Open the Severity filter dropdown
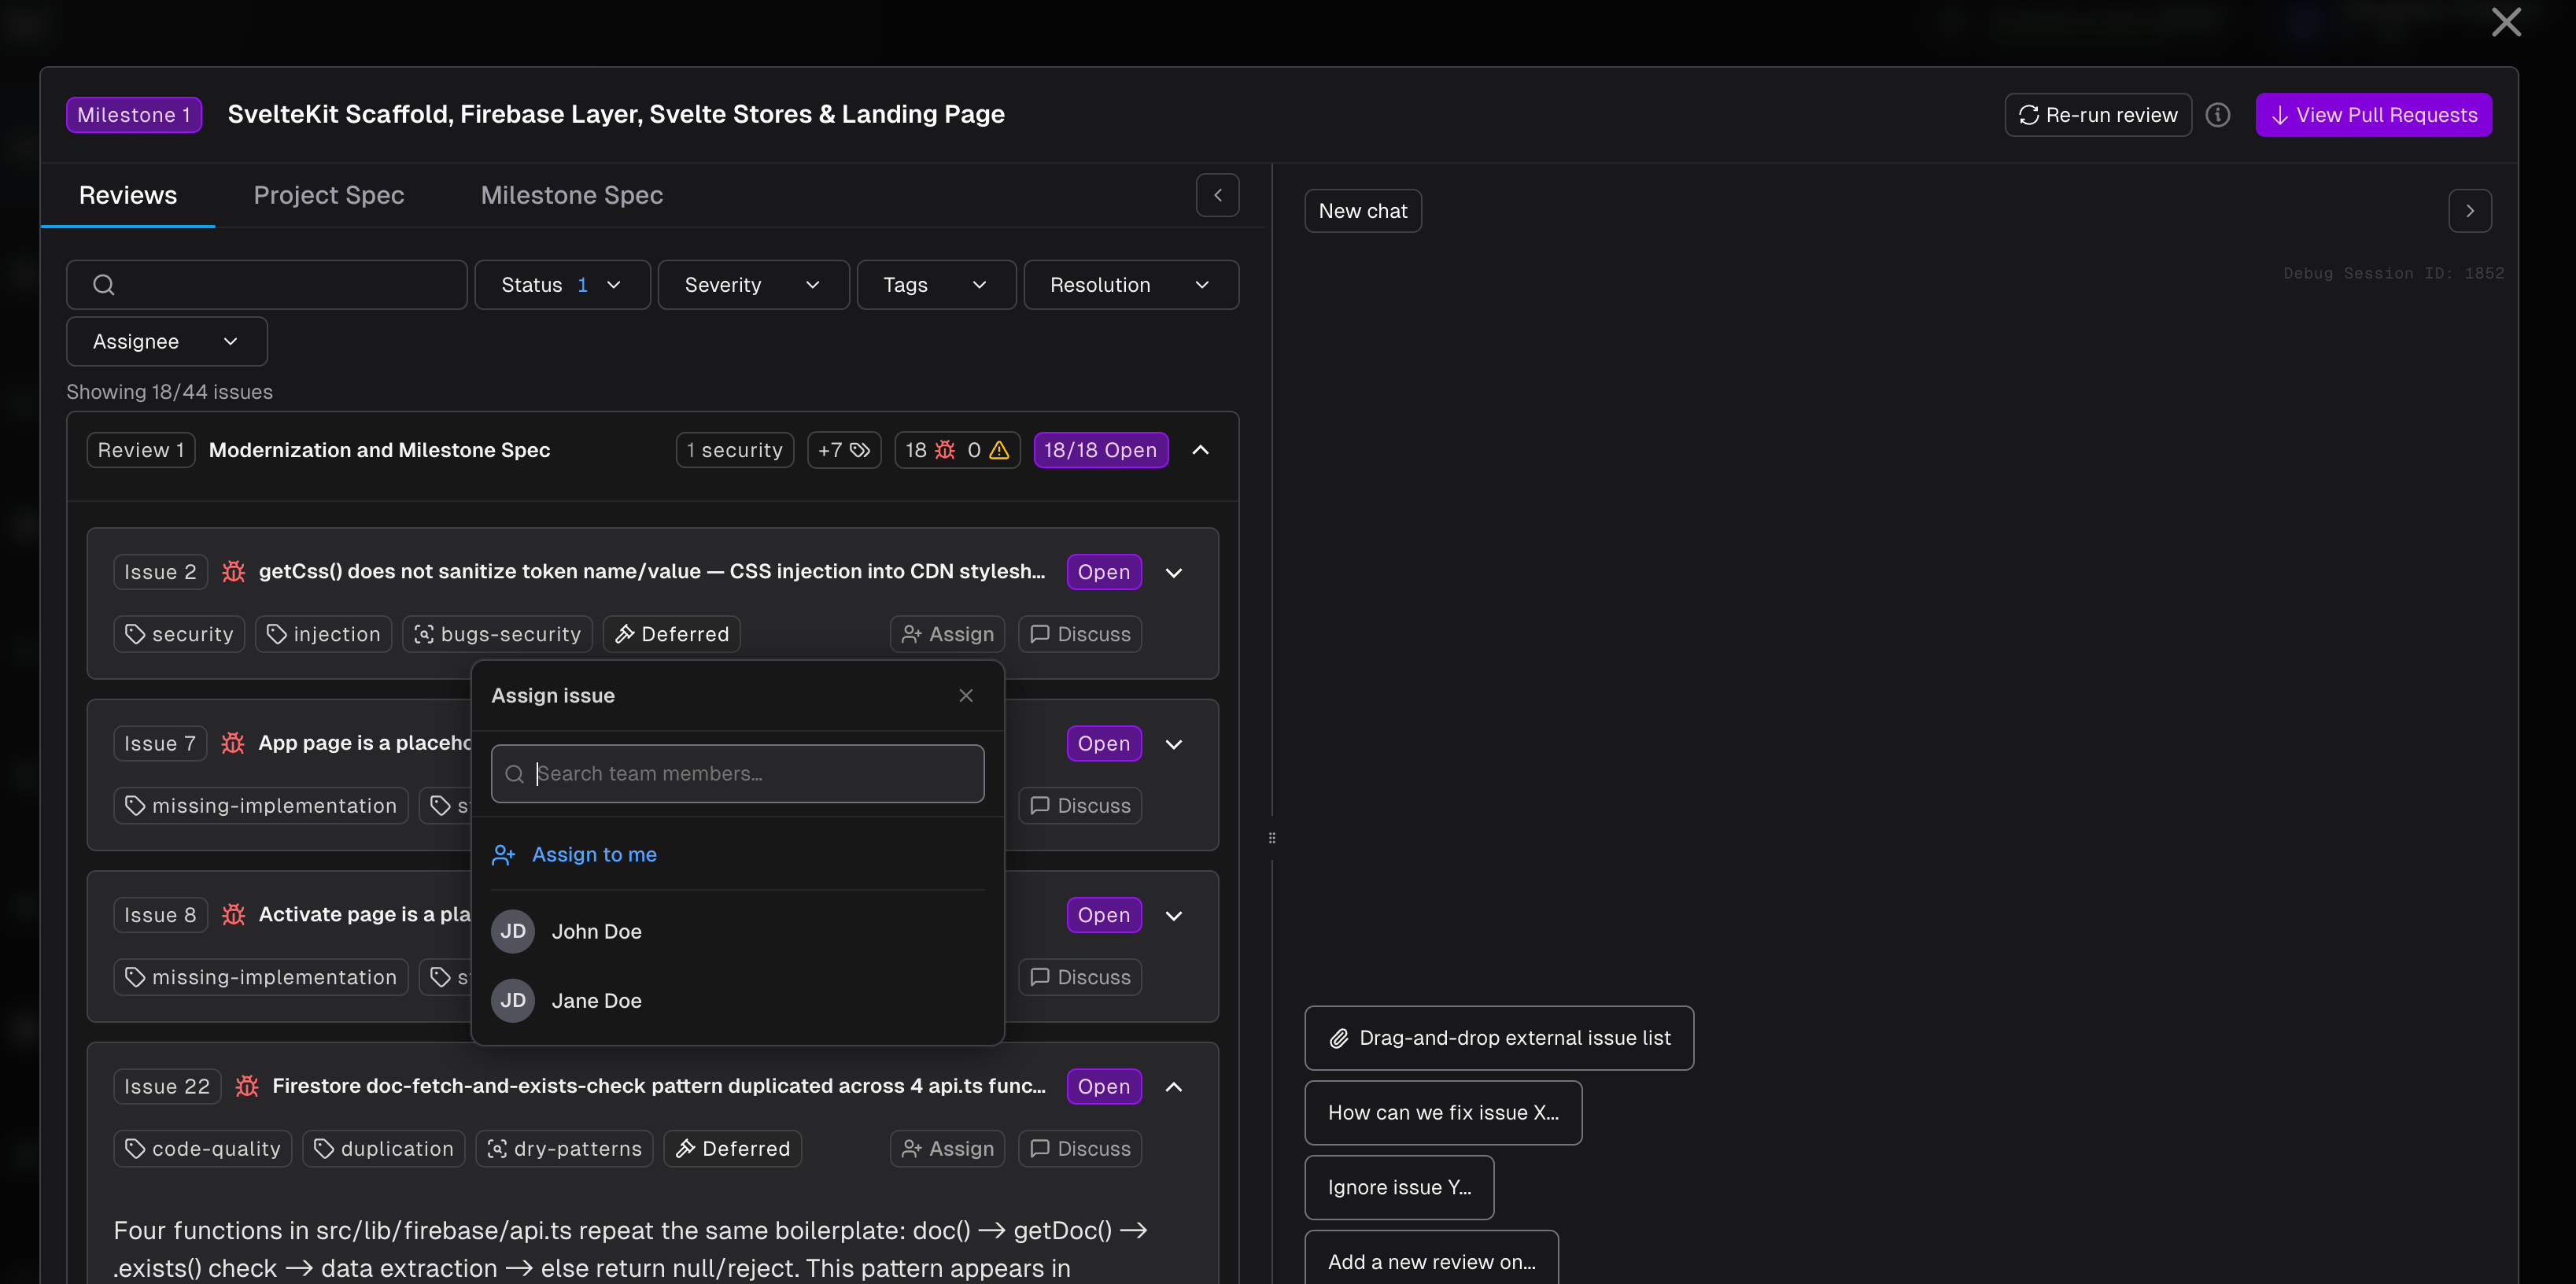 click(x=753, y=285)
